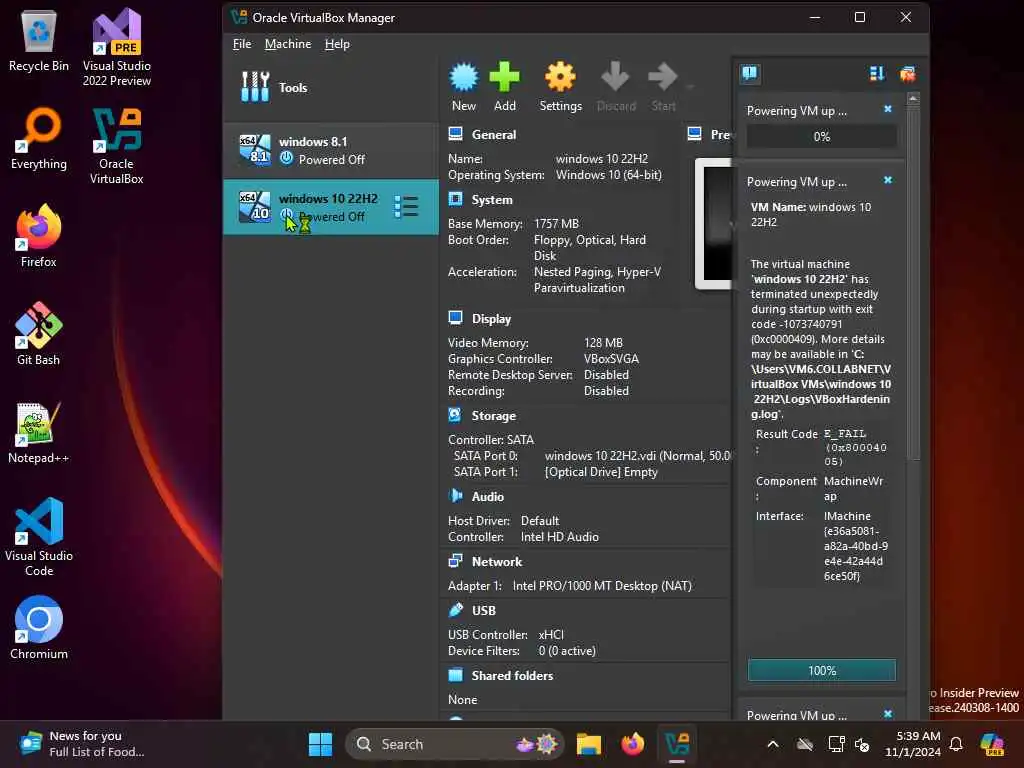Open the Machine menu
Viewport: 1024px width, 768px height.
[x=288, y=44]
